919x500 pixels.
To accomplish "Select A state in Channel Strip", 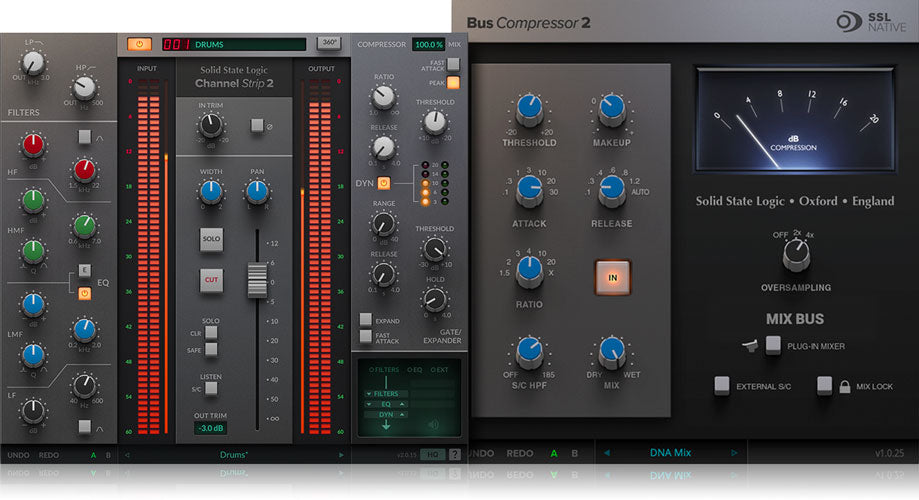I will [93, 455].
